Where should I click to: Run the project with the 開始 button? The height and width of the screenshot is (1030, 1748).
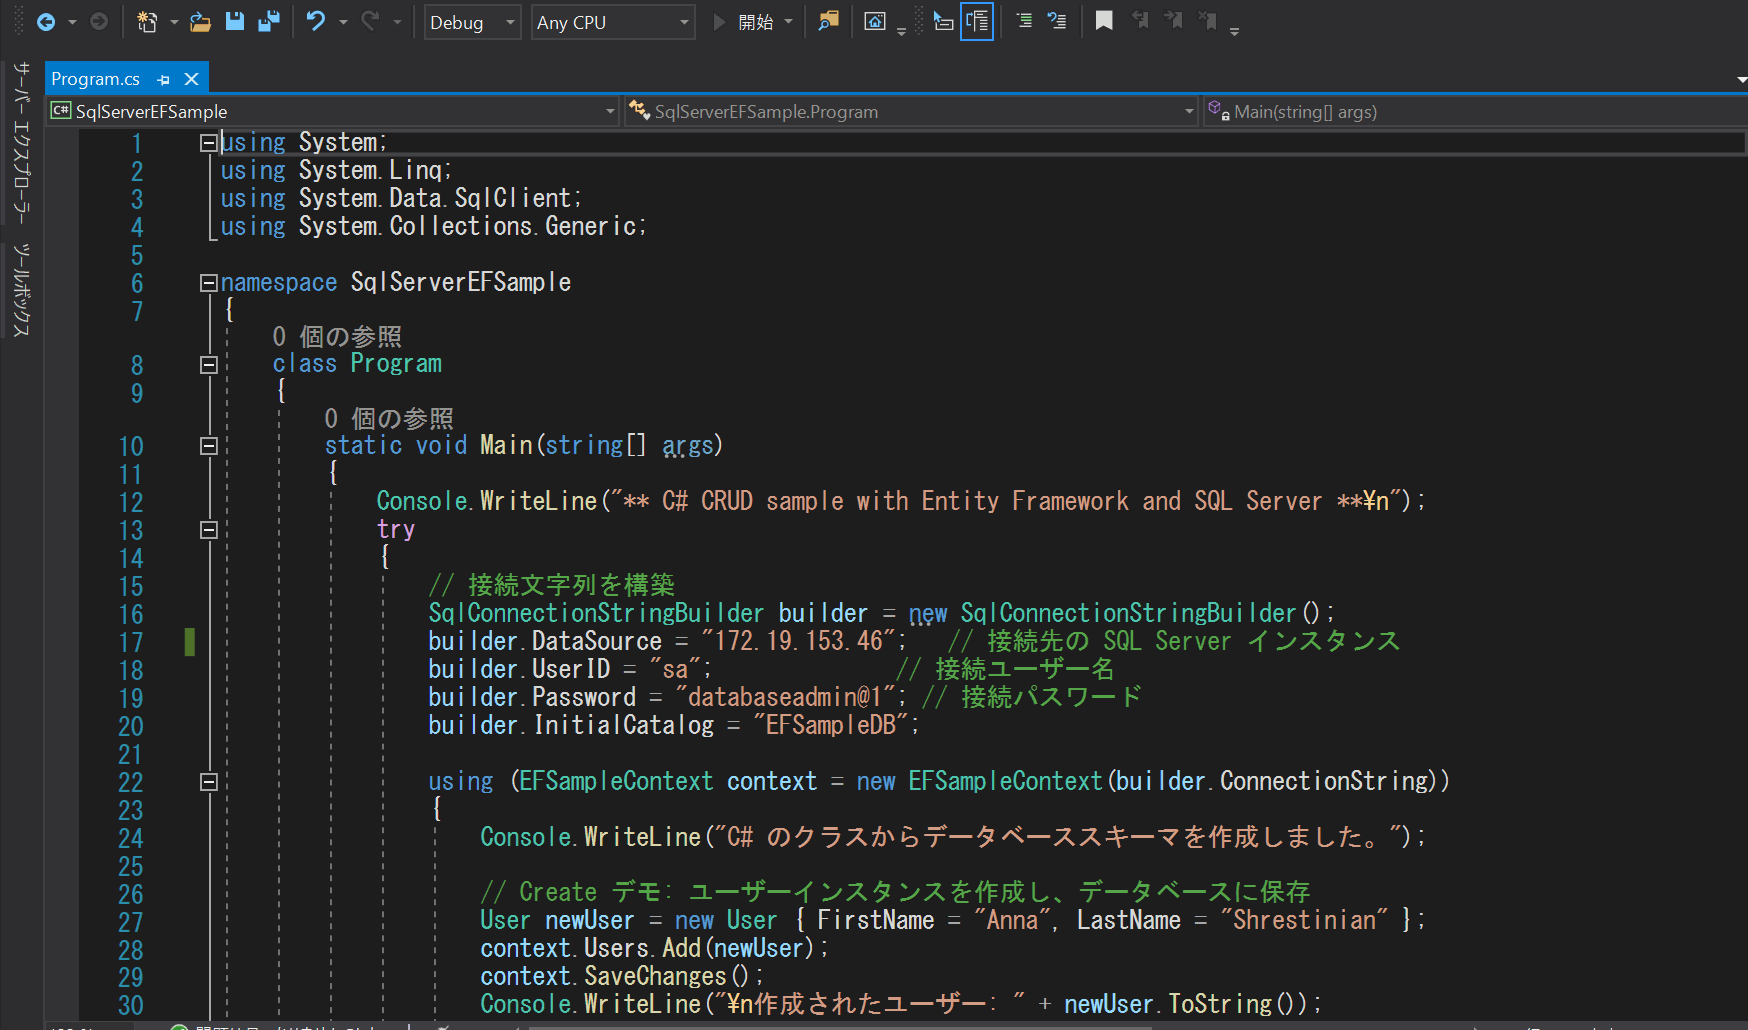[757, 21]
